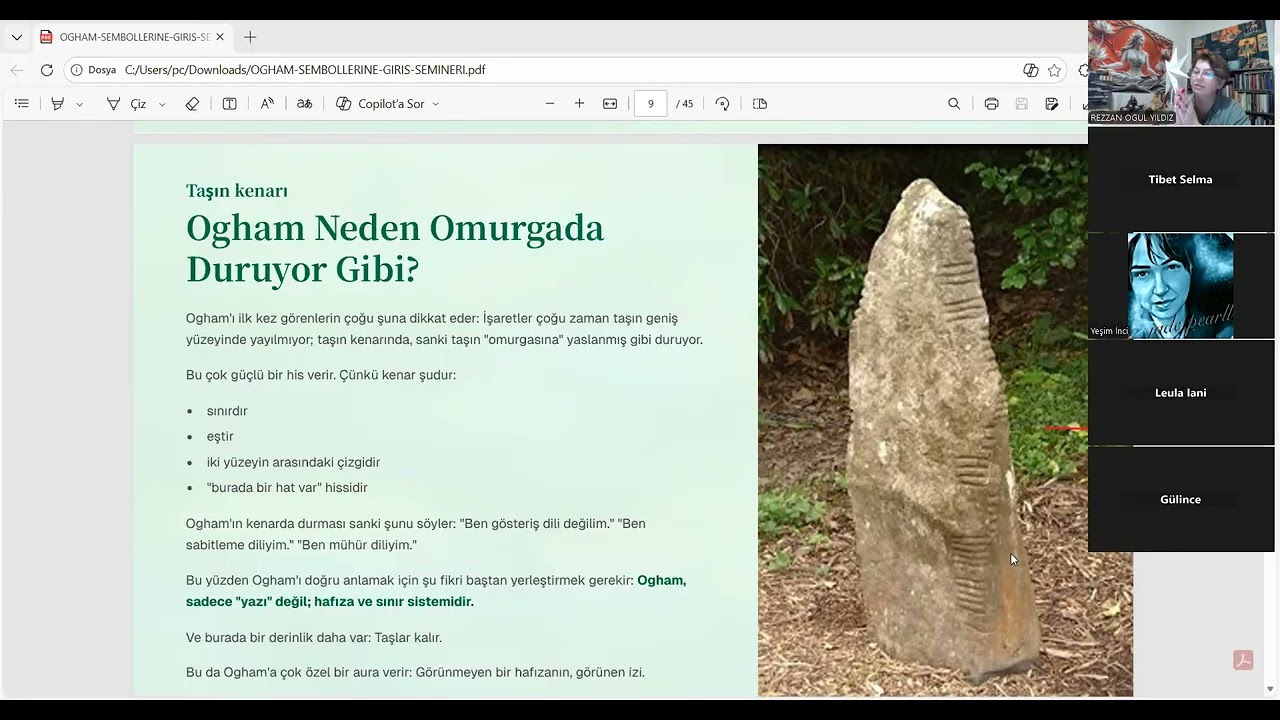
Task: Click bullet '"burada bir hat var" hissidir'
Action: tap(287, 488)
